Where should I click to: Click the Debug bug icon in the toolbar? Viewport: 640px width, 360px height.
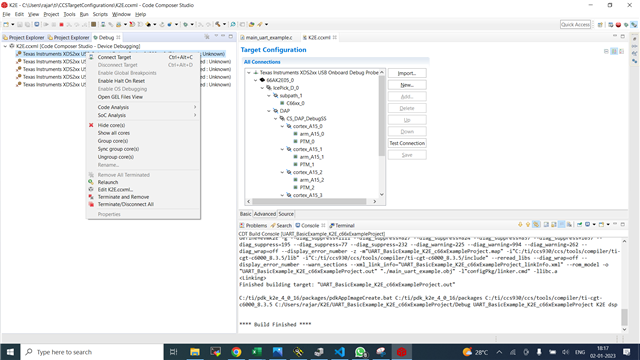pyautogui.click(x=185, y=24)
